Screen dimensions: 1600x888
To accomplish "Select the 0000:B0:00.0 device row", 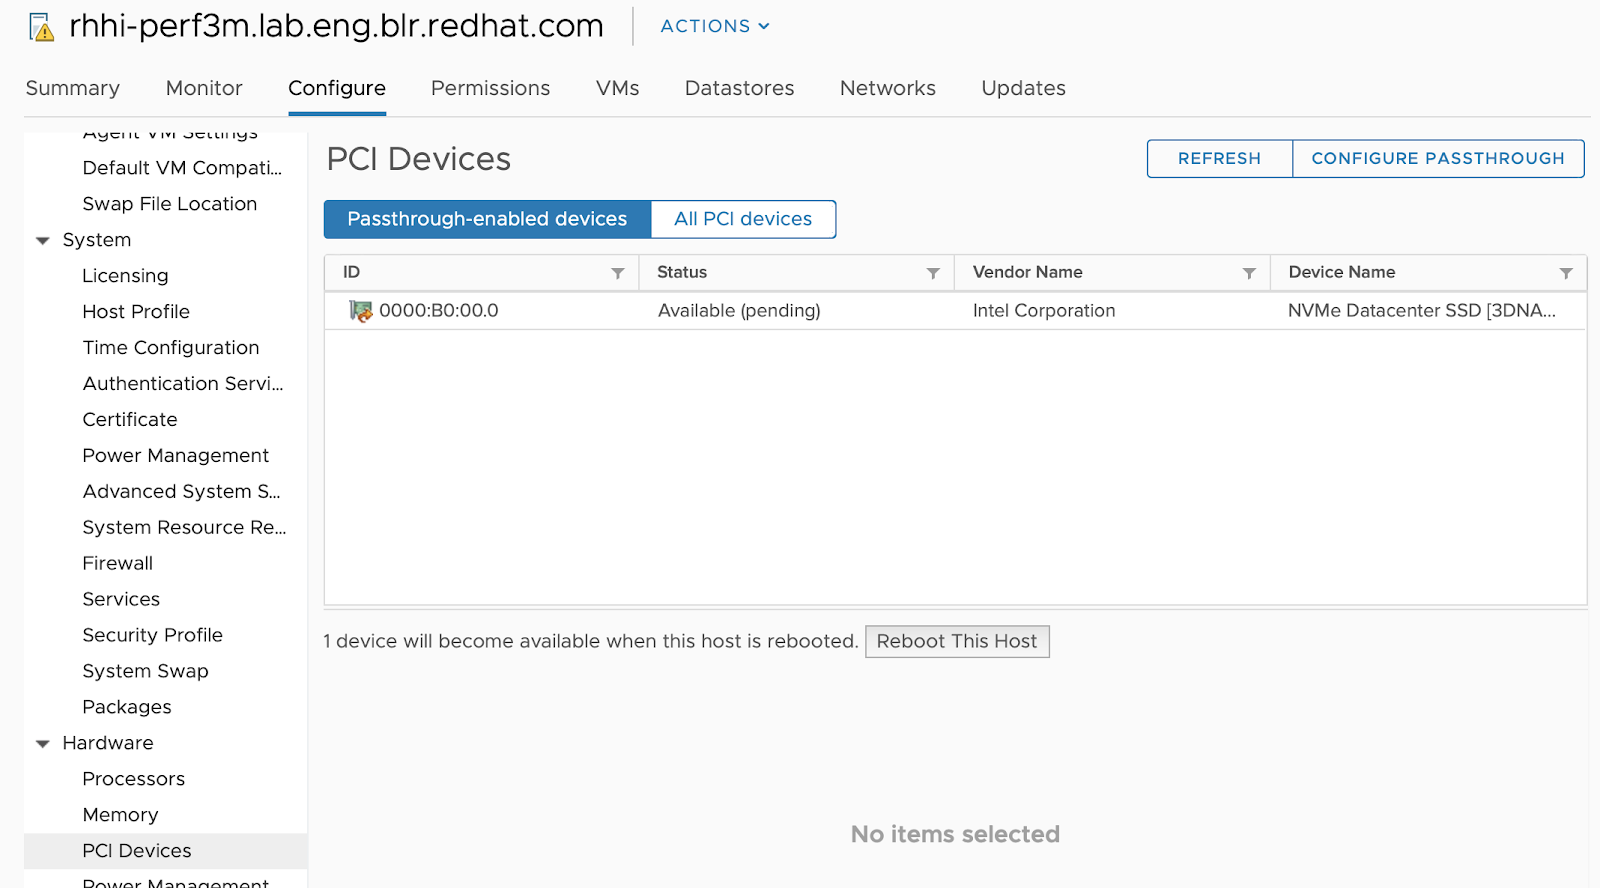I will [x=955, y=311].
